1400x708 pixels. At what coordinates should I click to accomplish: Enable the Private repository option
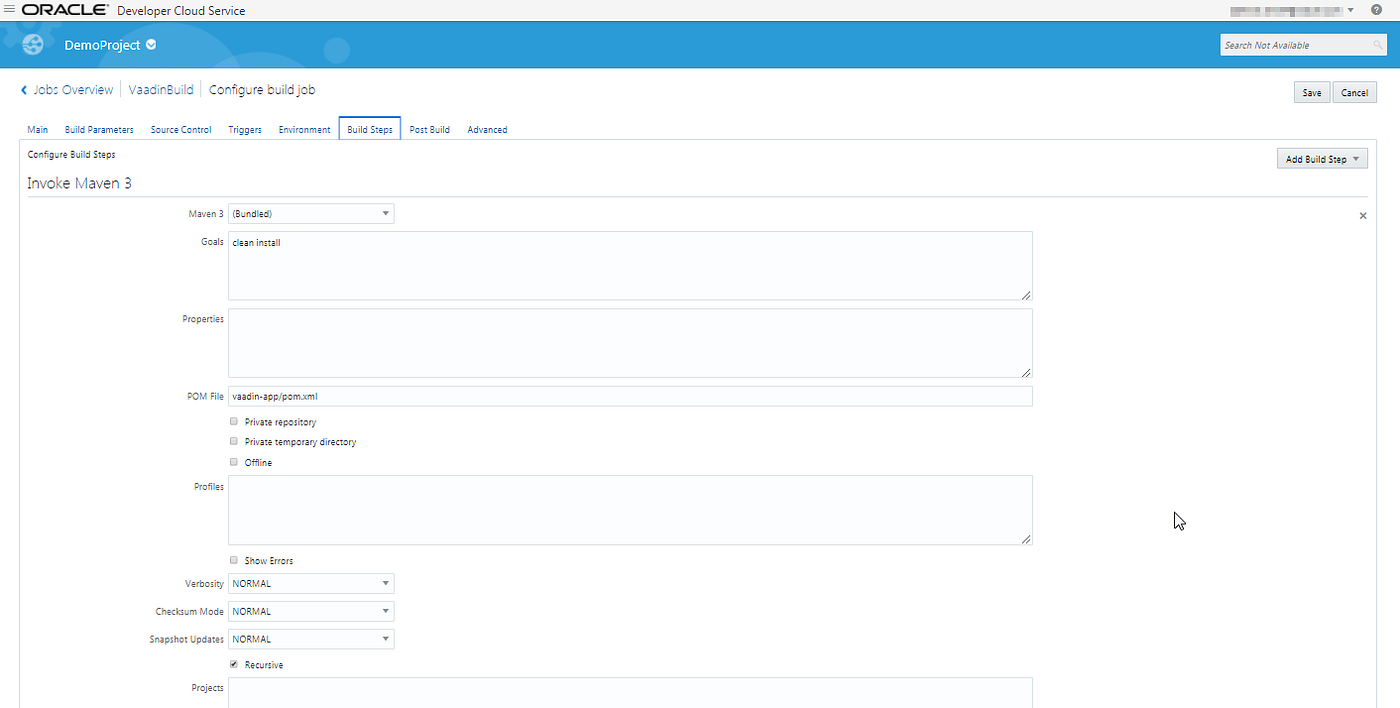pyautogui.click(x=233, y=421)
